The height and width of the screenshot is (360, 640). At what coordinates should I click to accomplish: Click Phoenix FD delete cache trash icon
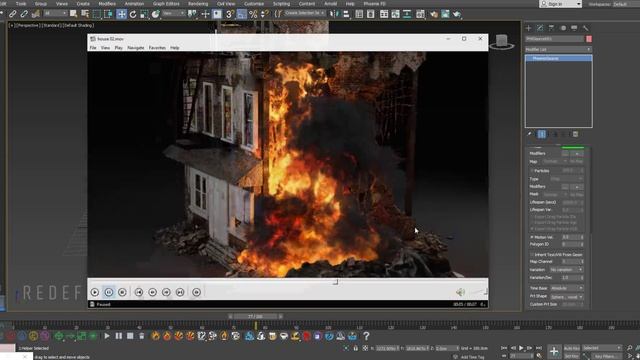tap(142, 336)
